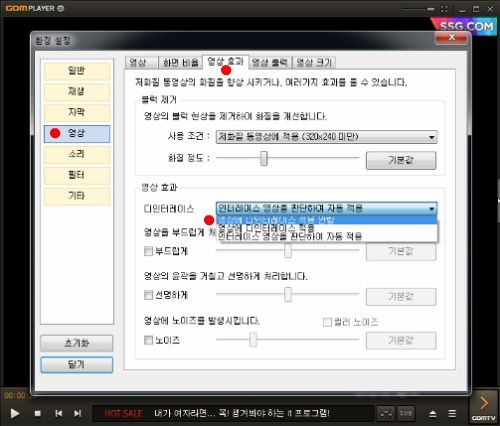Stop playback with the square stop button

[x=38, y=413]
